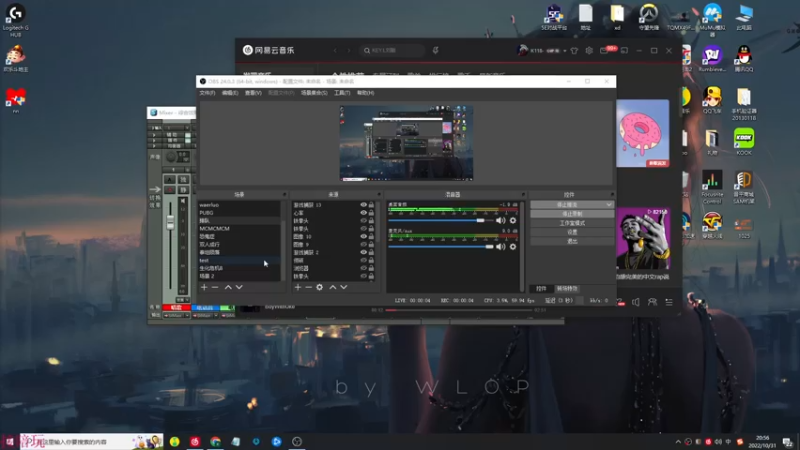Add a new scene with the plus icon
Screen dimensions: 800x450
tap(204, 288)
